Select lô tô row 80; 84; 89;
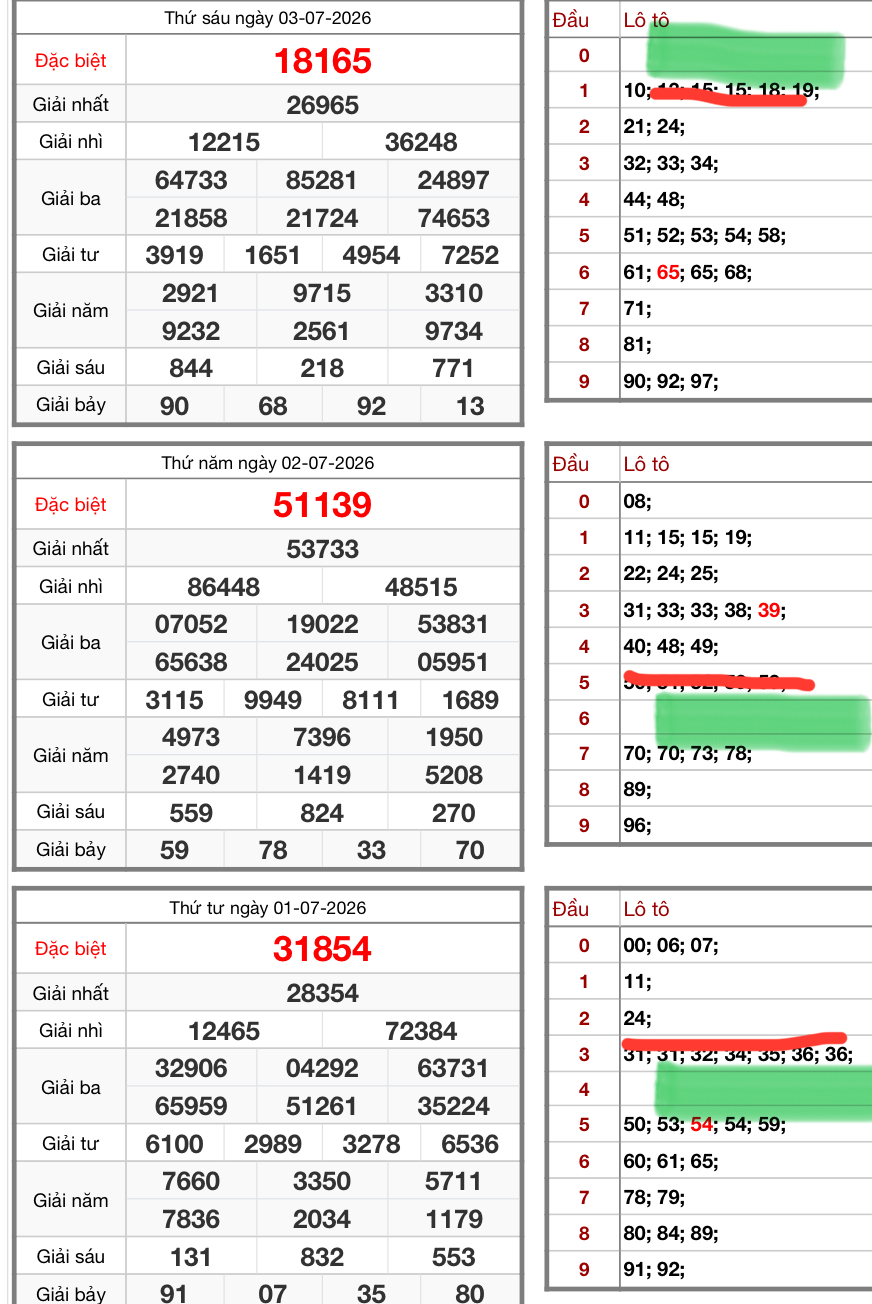872x1304 pixels. (x=670, y=1233)
